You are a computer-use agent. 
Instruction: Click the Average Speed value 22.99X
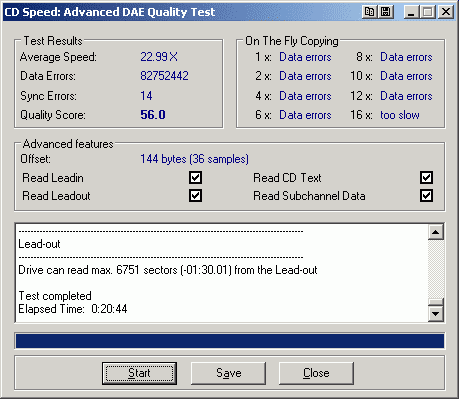point(159,57)
